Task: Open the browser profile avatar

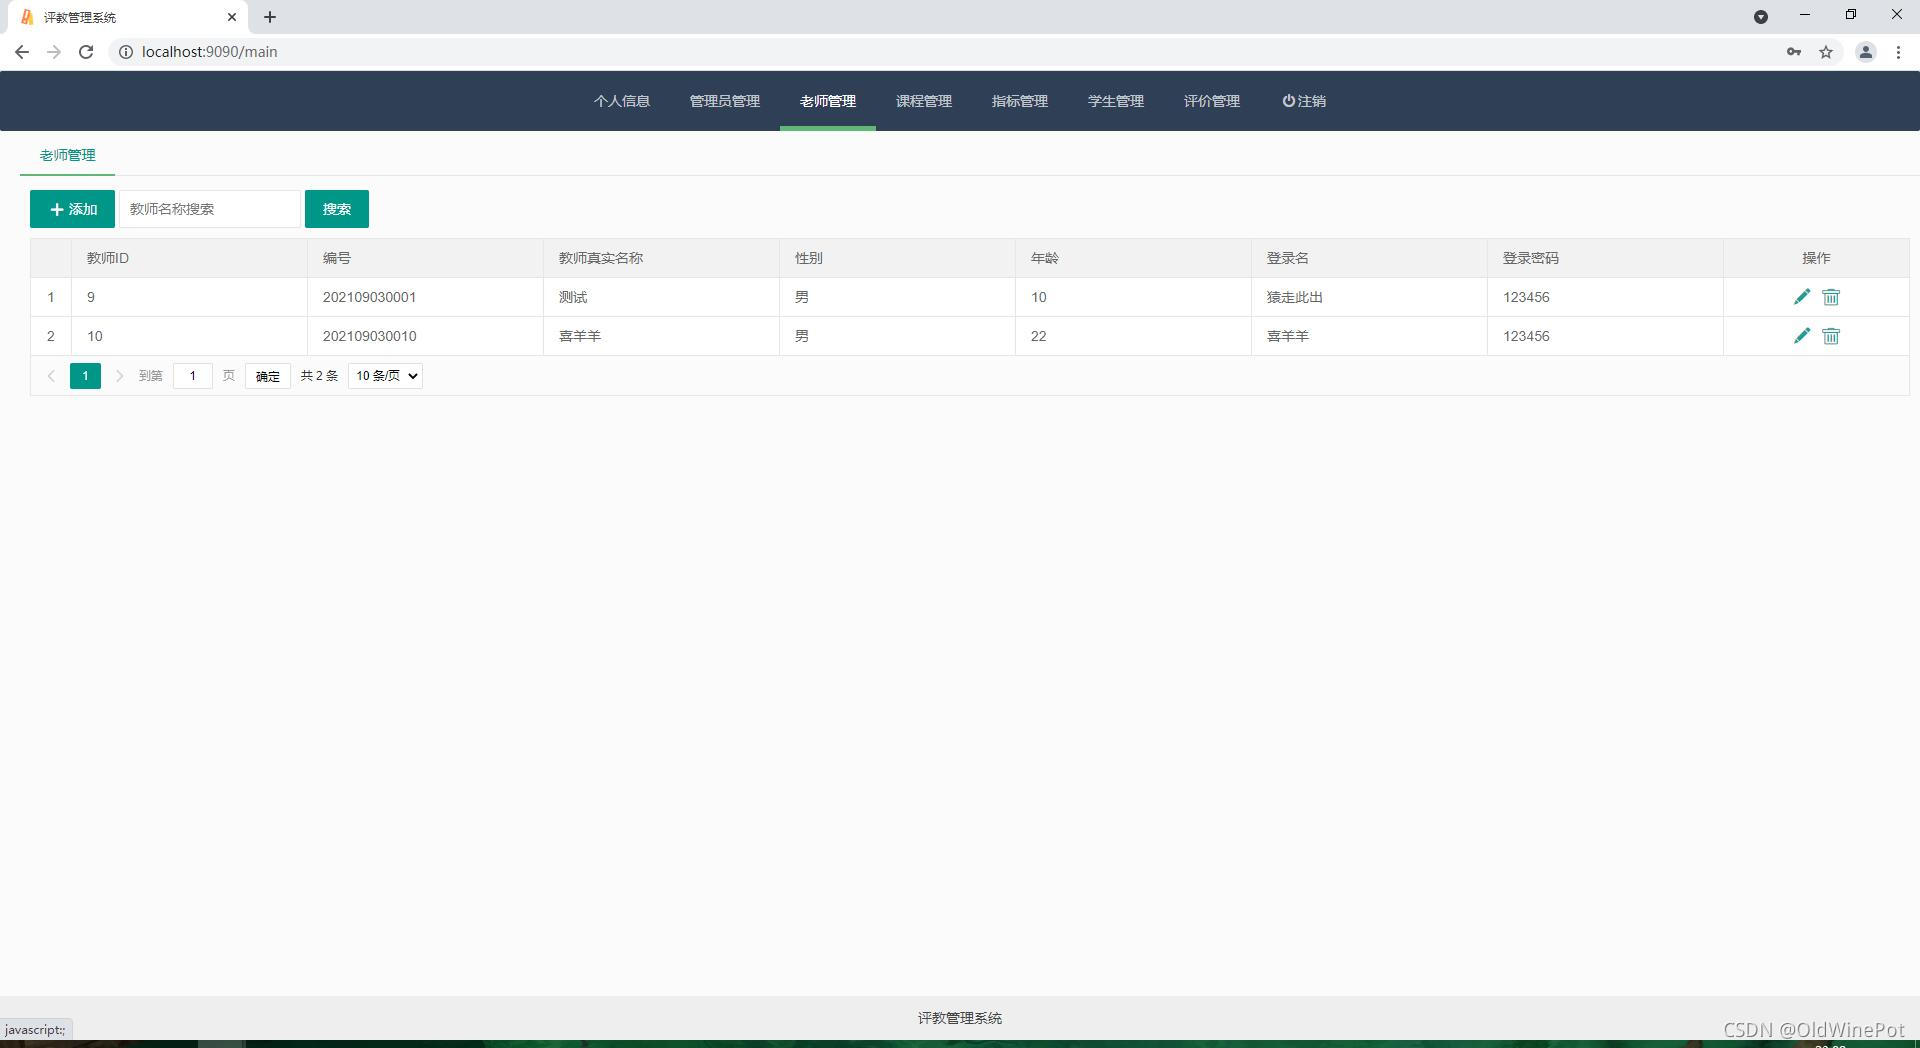Action: pyautogui.click(x=1865, y=52)
